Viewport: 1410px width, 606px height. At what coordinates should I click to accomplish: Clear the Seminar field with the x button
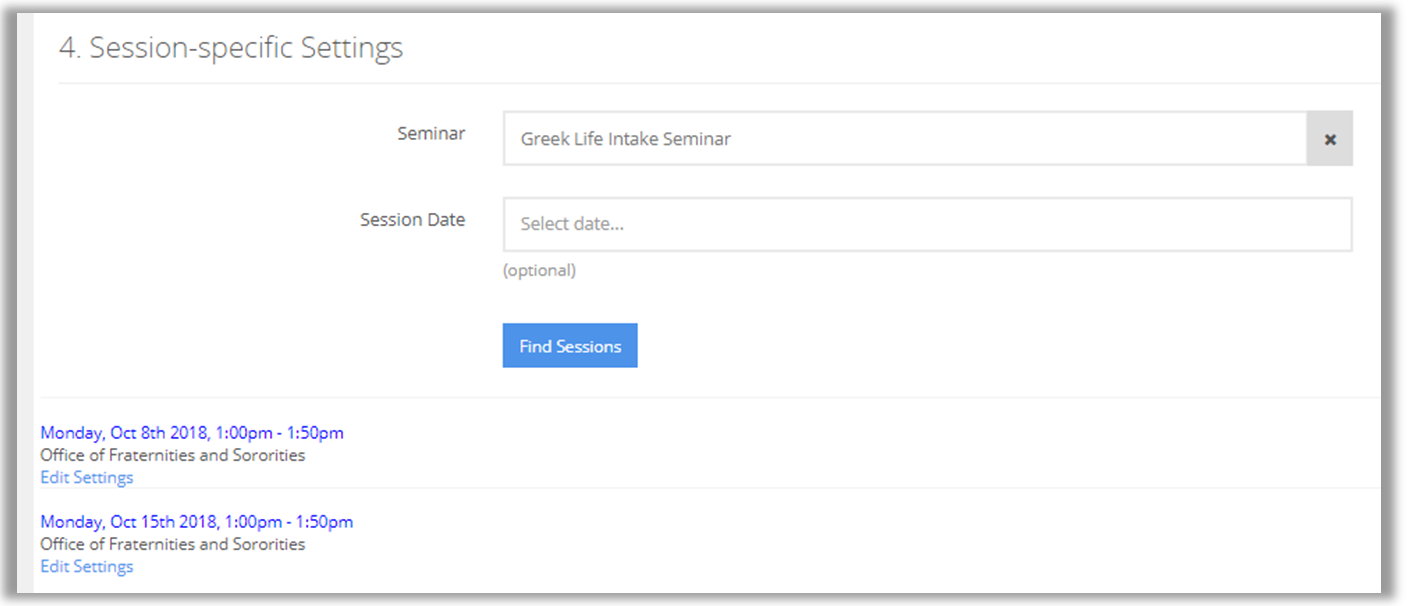[x=1329, y=139]
